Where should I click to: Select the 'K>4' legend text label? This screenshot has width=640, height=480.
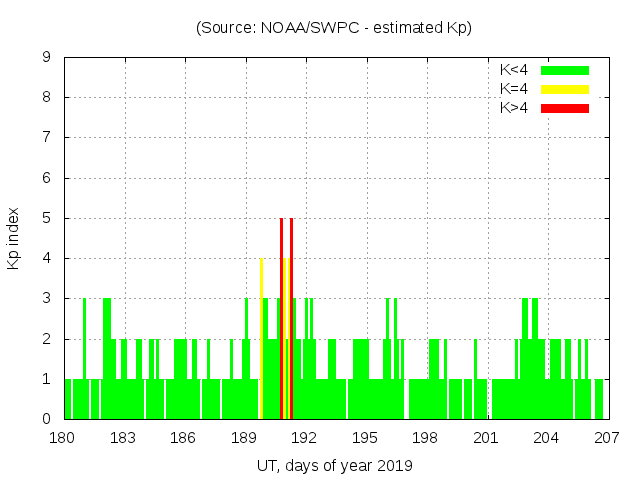coord(514,108)
